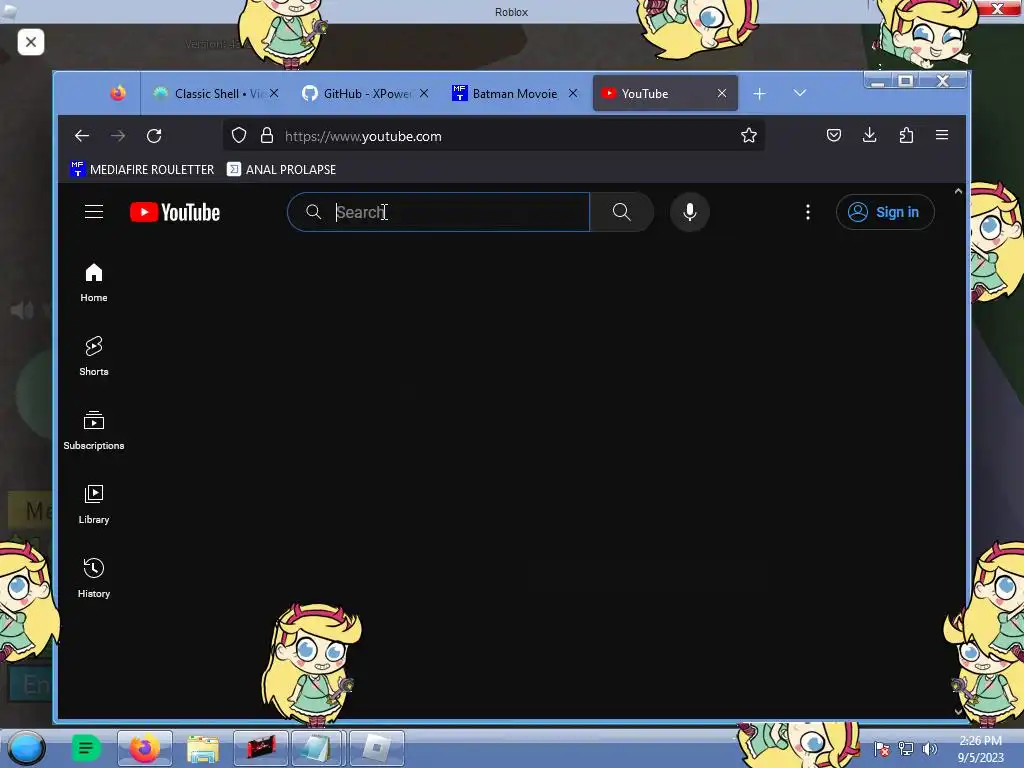
Task: Bookmark this page with star icon
Action: [748, 135]
